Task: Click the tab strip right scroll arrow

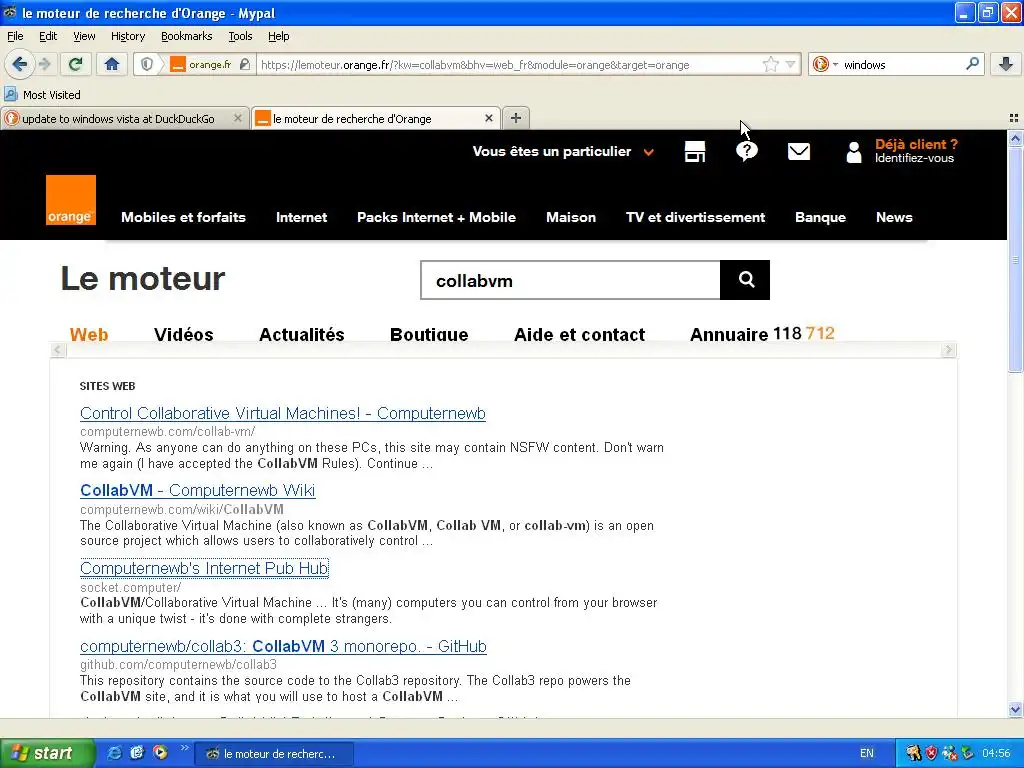Action: tap(948, 350)
